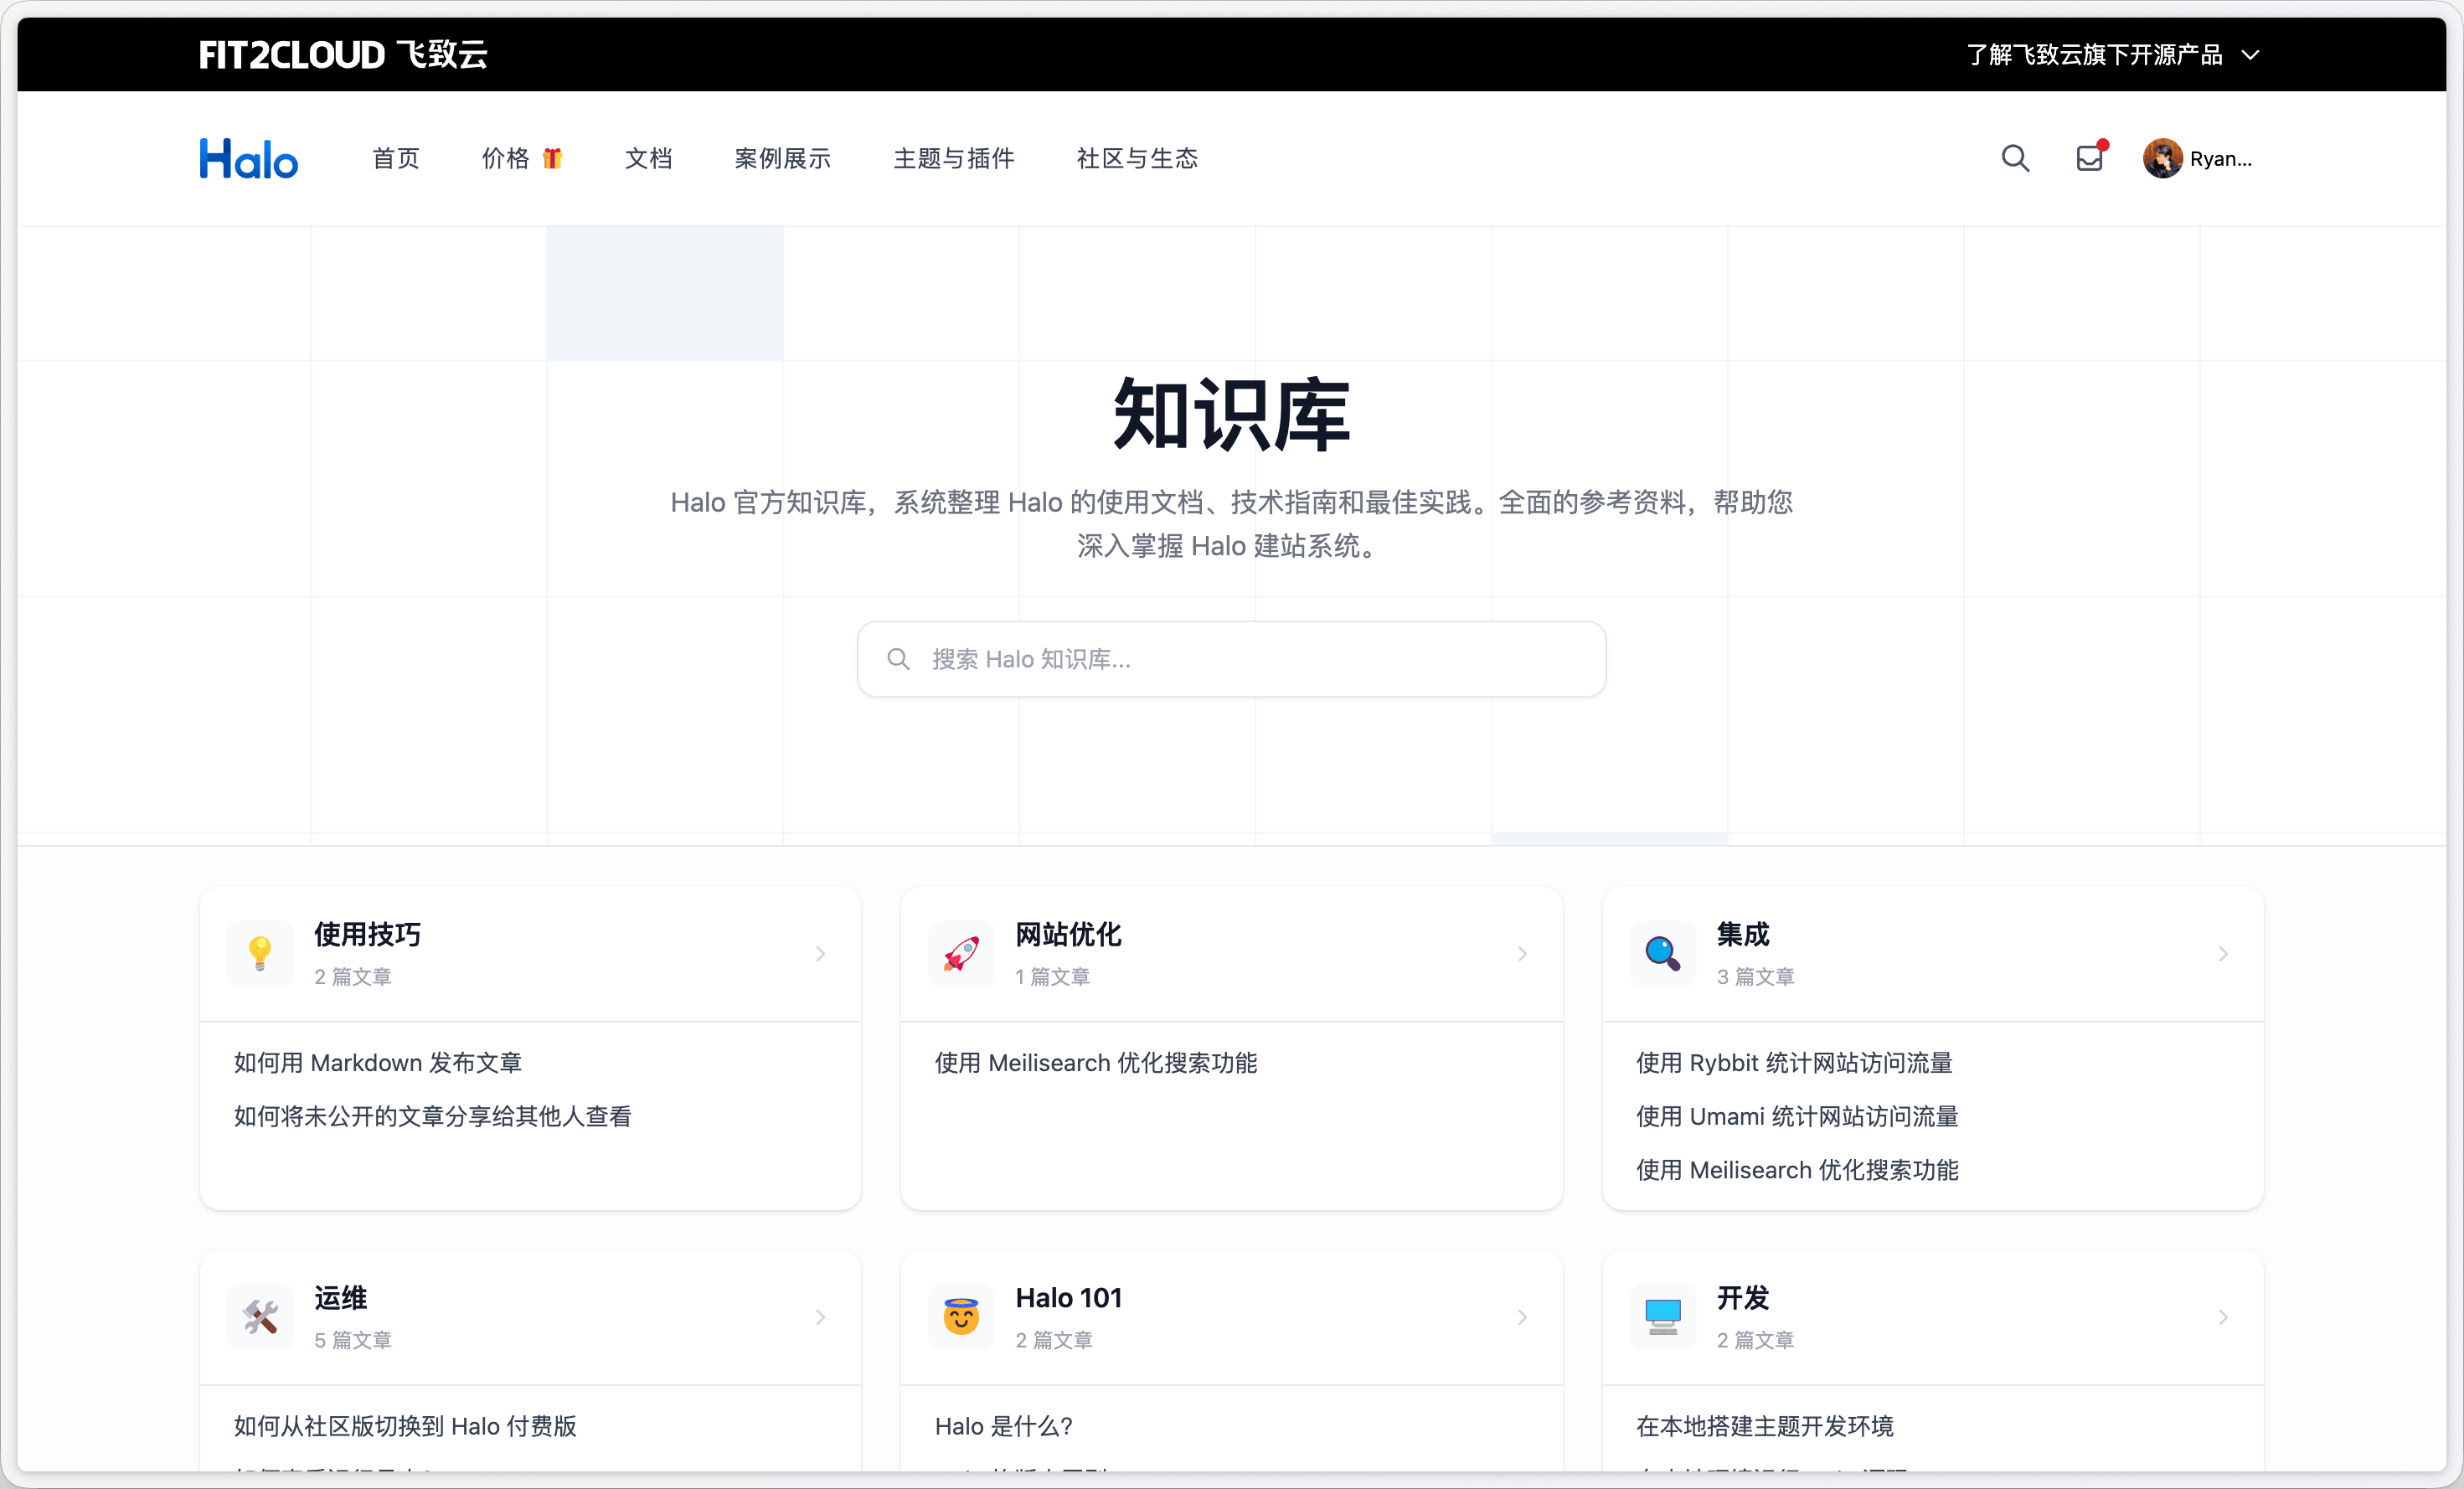
Task: Open the 文档 nav menu item
Action: click(648, 158)
